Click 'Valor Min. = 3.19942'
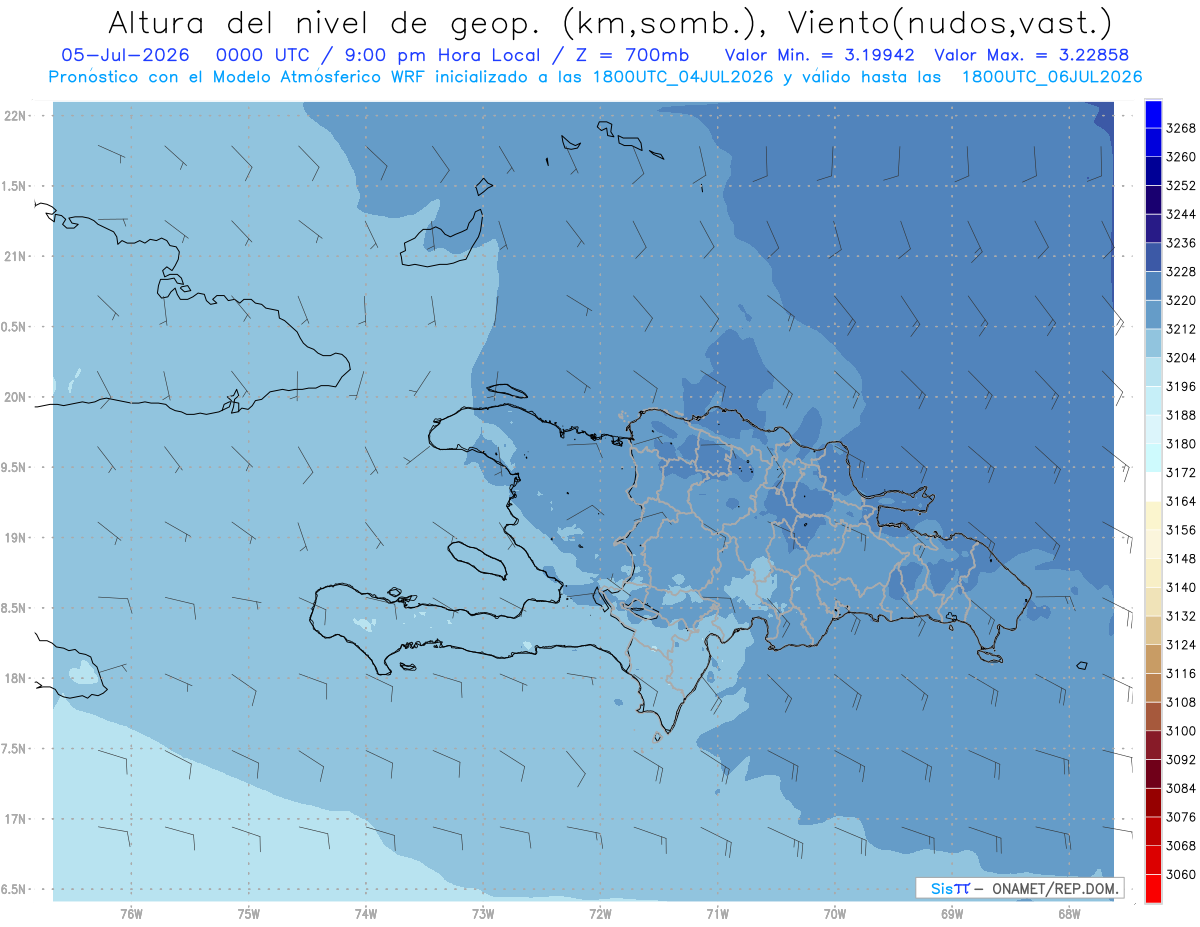 (x=822, y=55)
